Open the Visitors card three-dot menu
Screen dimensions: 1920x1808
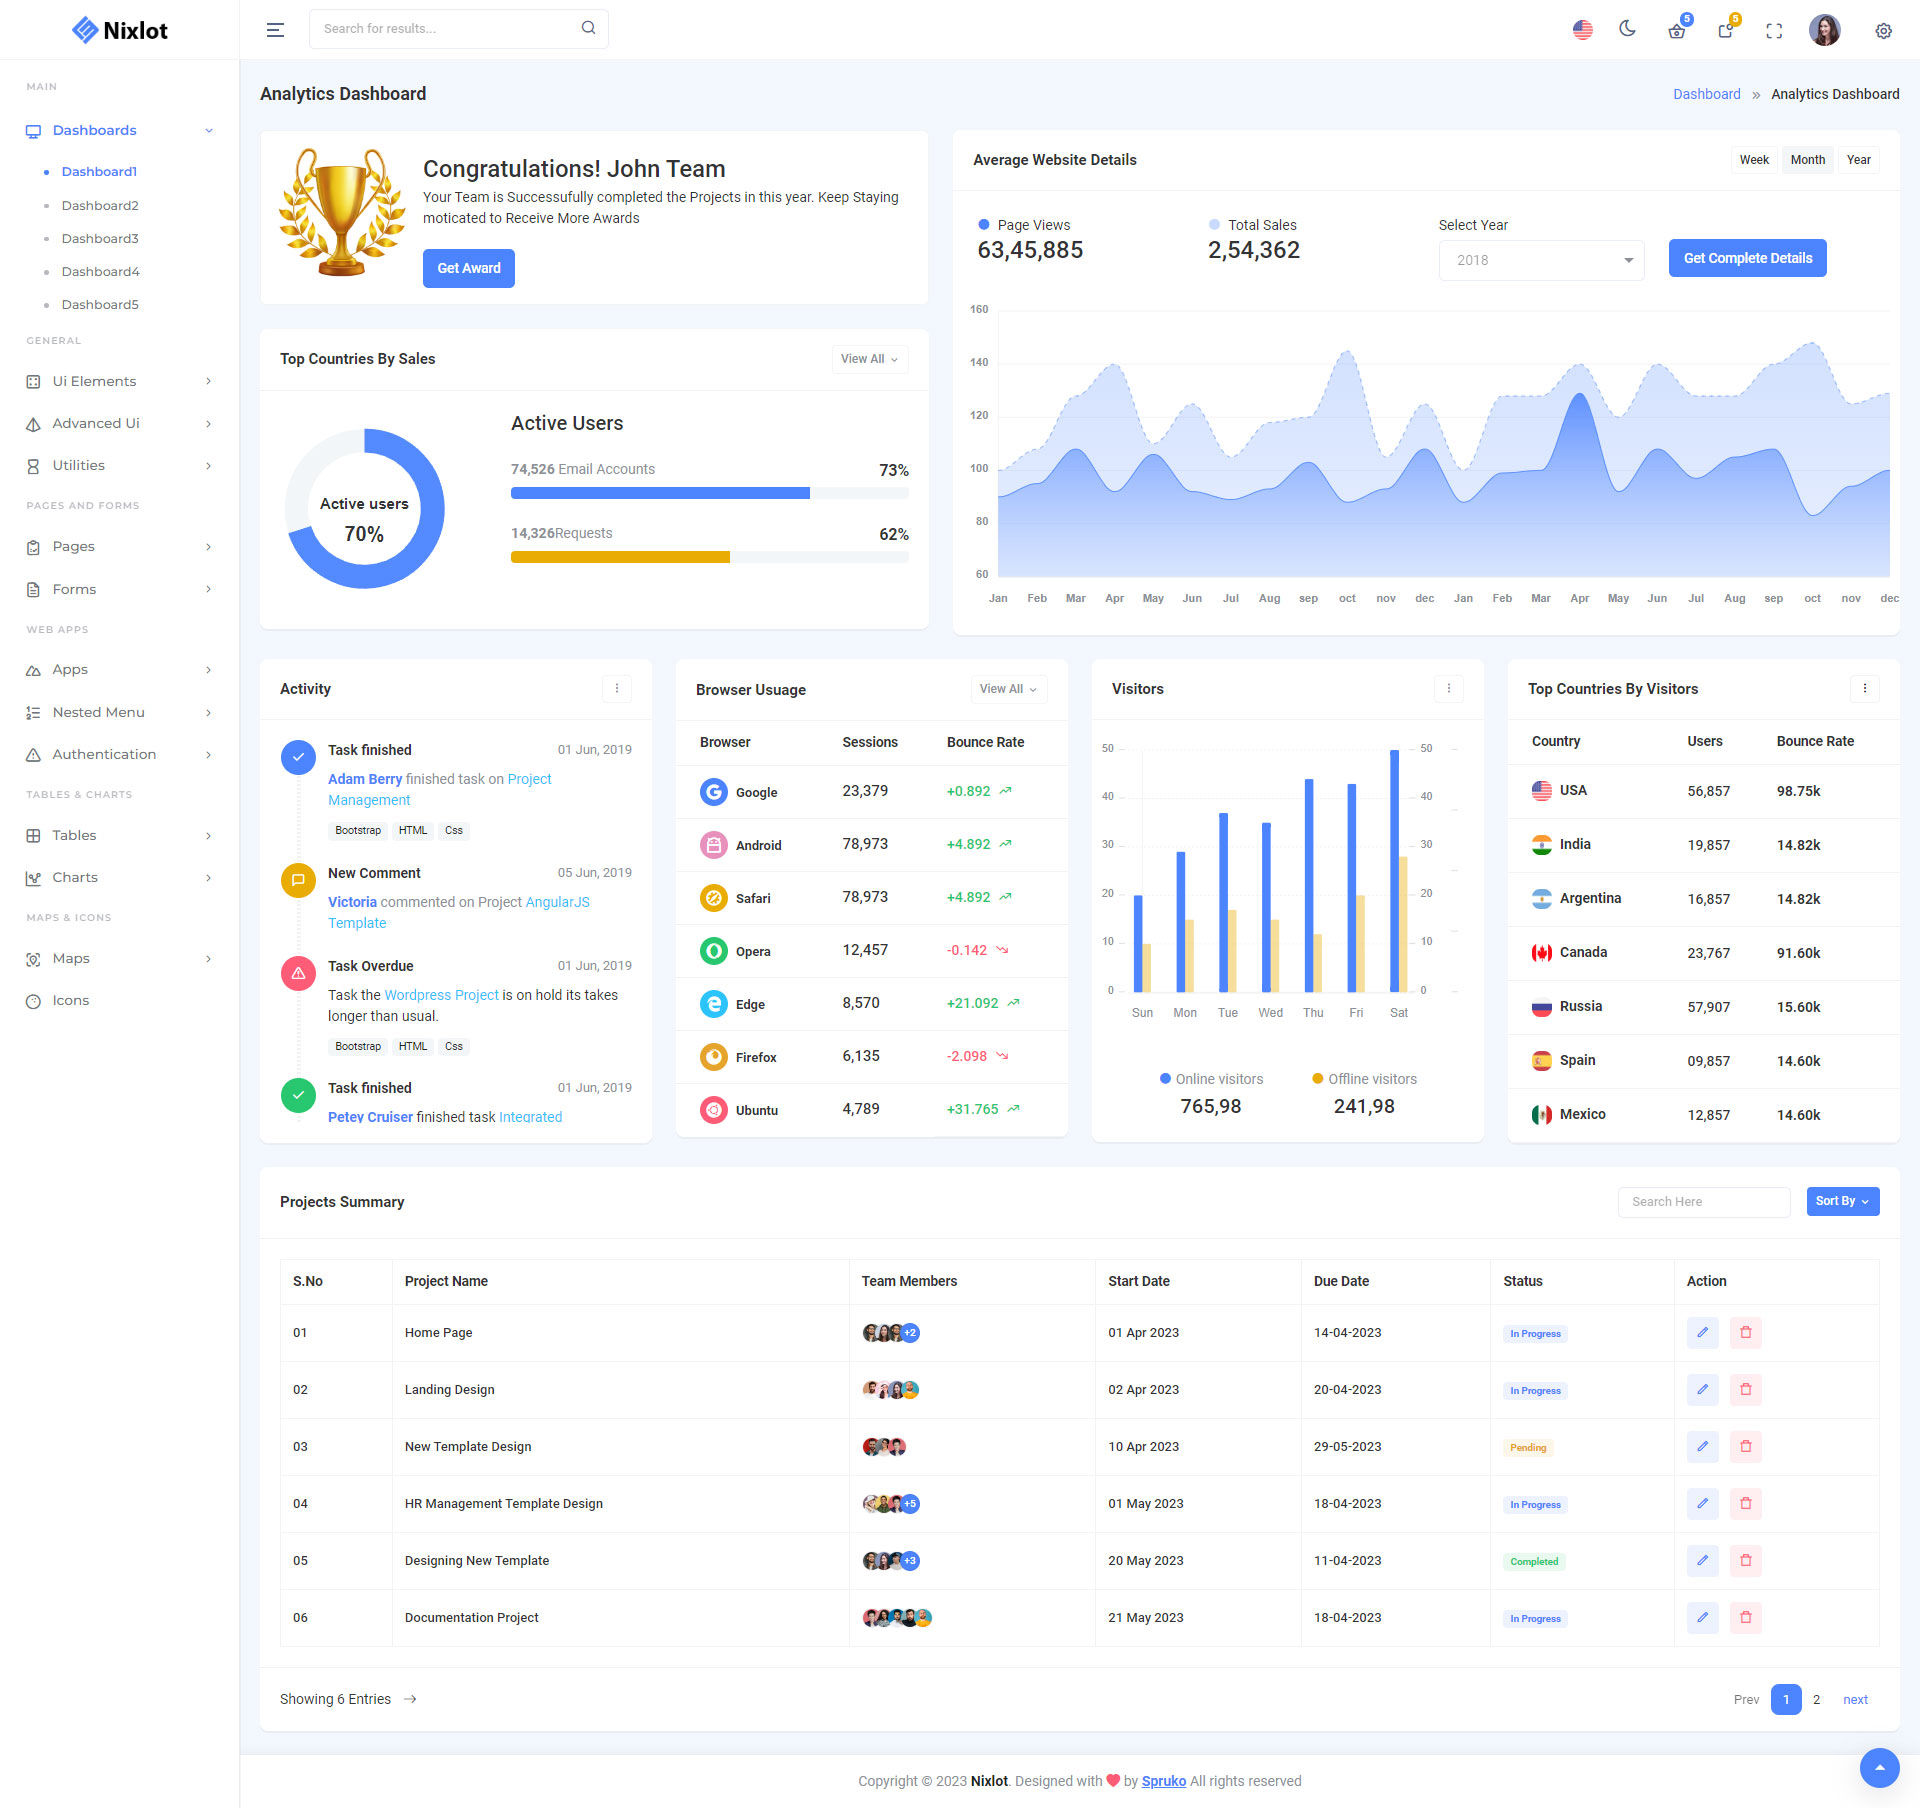tap(1448, 688)
